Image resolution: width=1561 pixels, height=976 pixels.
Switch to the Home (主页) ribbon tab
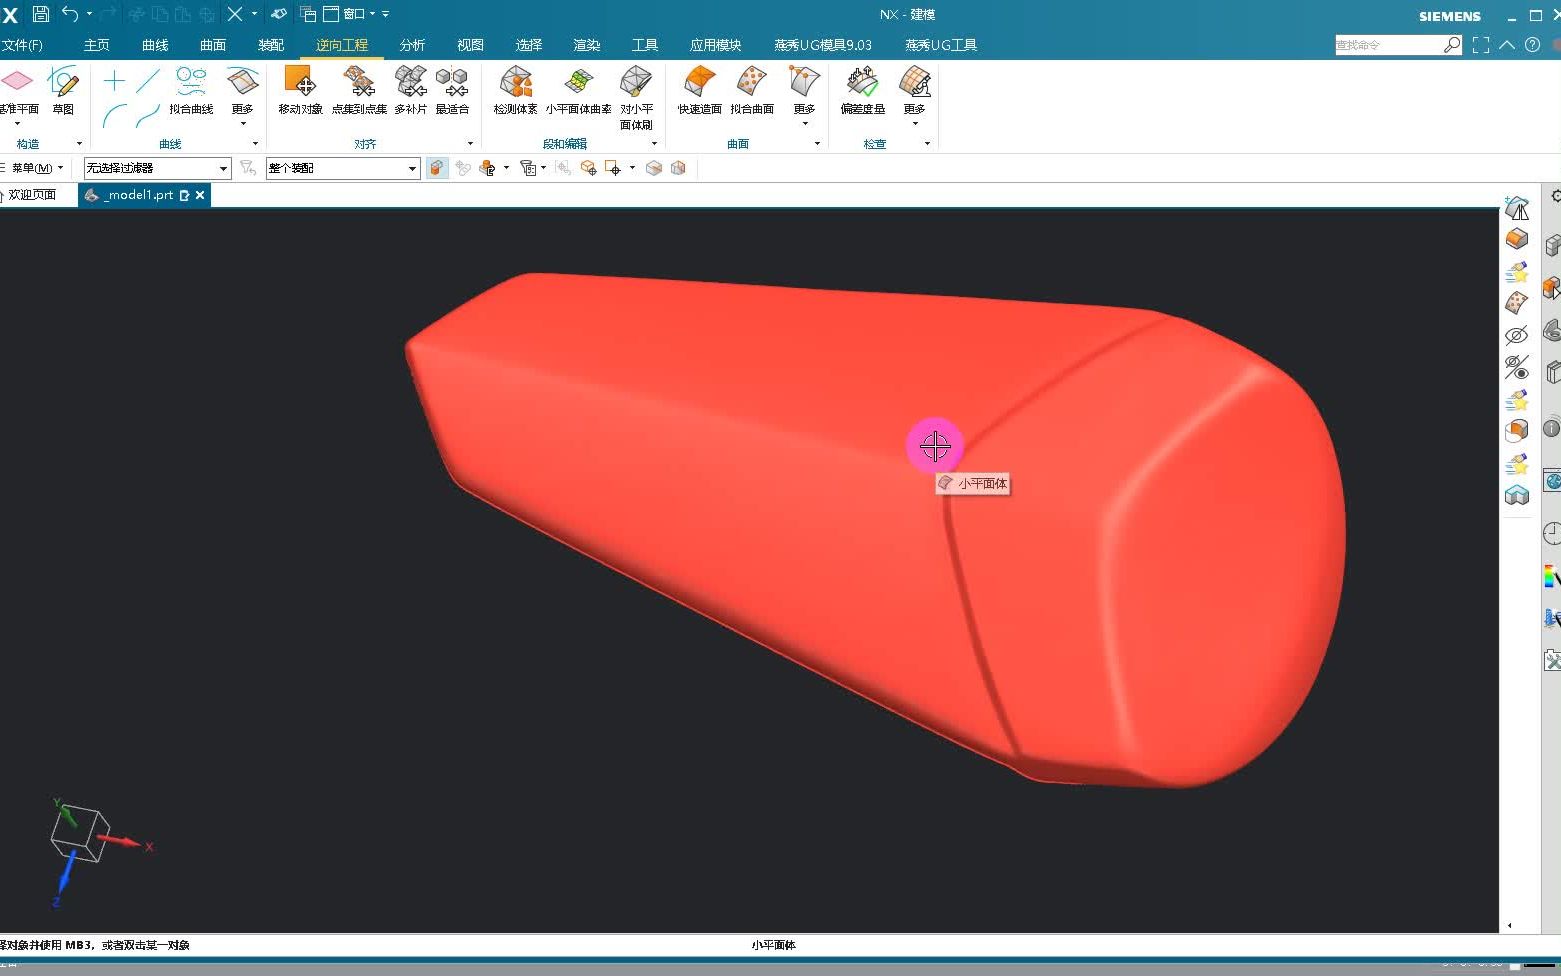point(97,45)
